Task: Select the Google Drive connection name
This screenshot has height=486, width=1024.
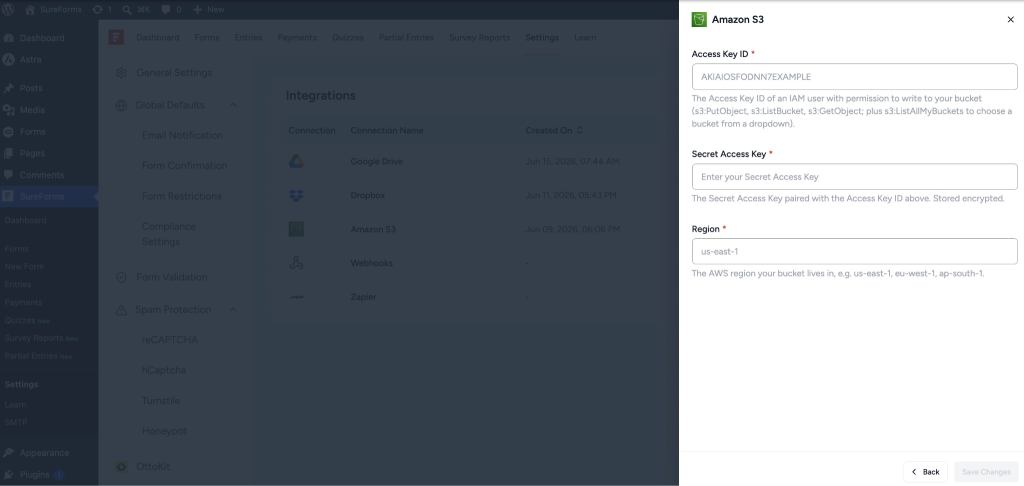Action: click(377, 161)
